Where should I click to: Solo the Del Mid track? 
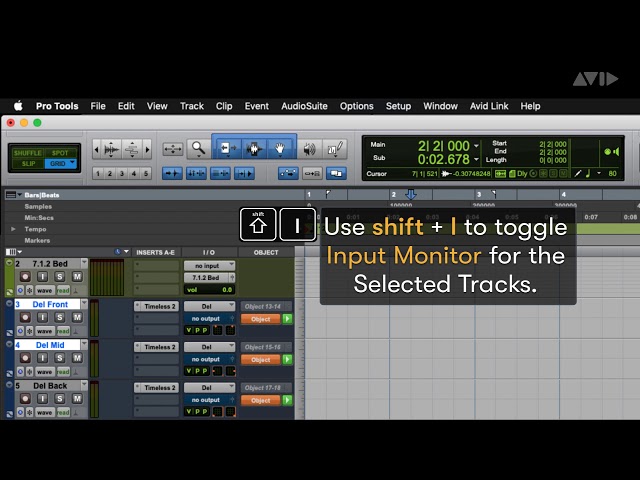60,358
